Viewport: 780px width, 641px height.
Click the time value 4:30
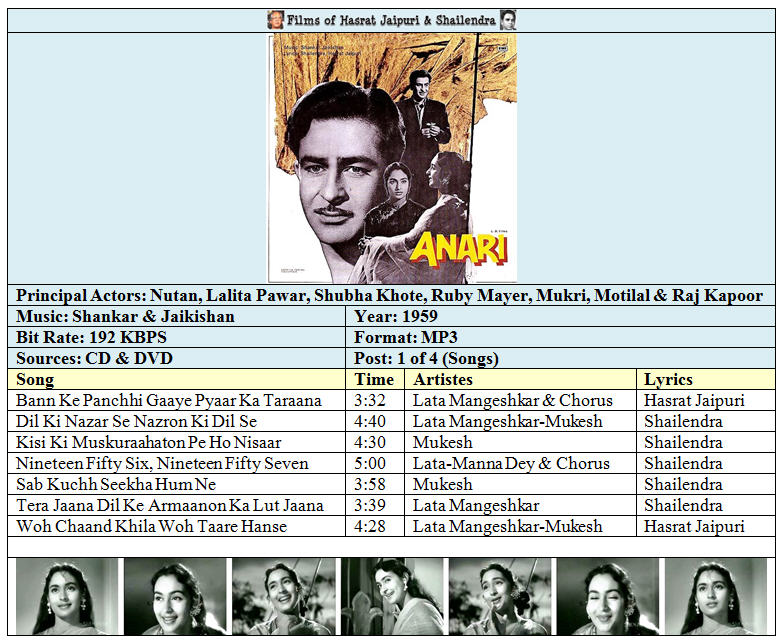pos(370,442)
